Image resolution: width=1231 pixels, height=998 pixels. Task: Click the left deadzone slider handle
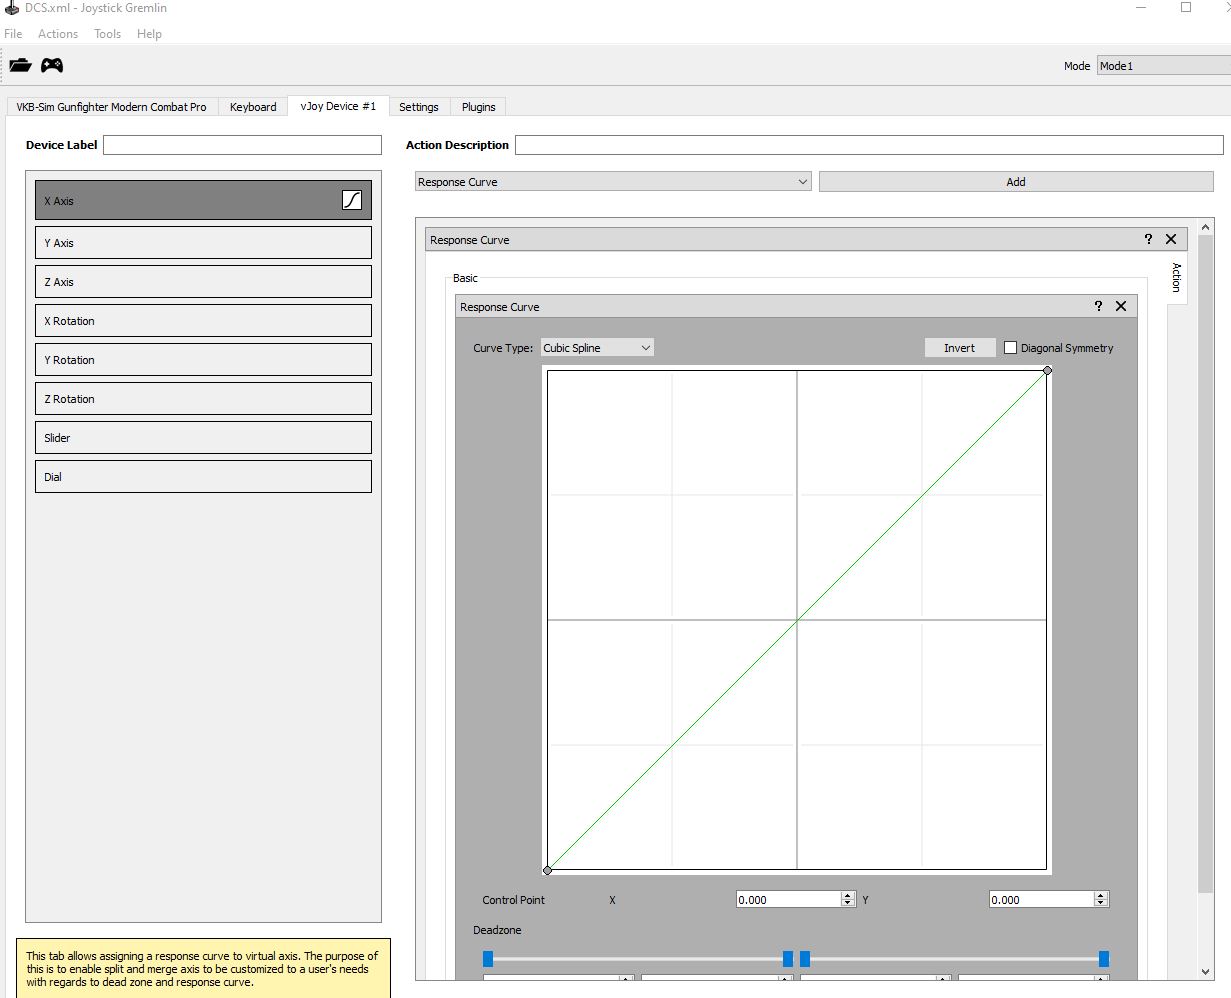point(488,959)
